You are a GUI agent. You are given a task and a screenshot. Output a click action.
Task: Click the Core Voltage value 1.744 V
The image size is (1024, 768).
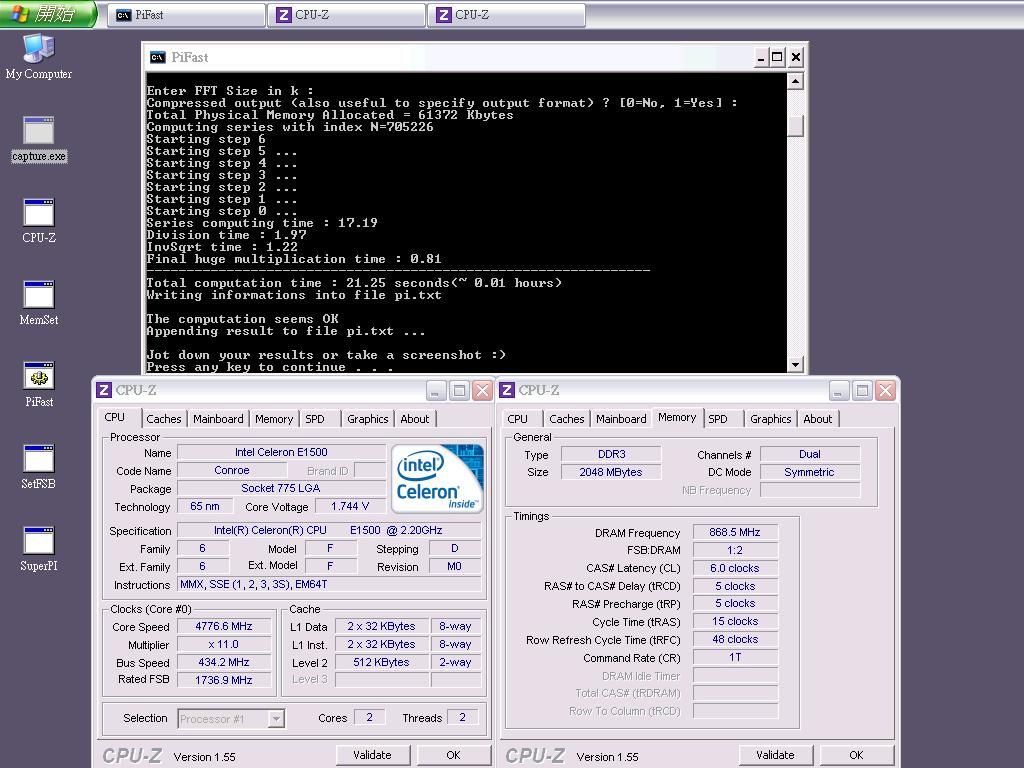[x=350, y=506]
